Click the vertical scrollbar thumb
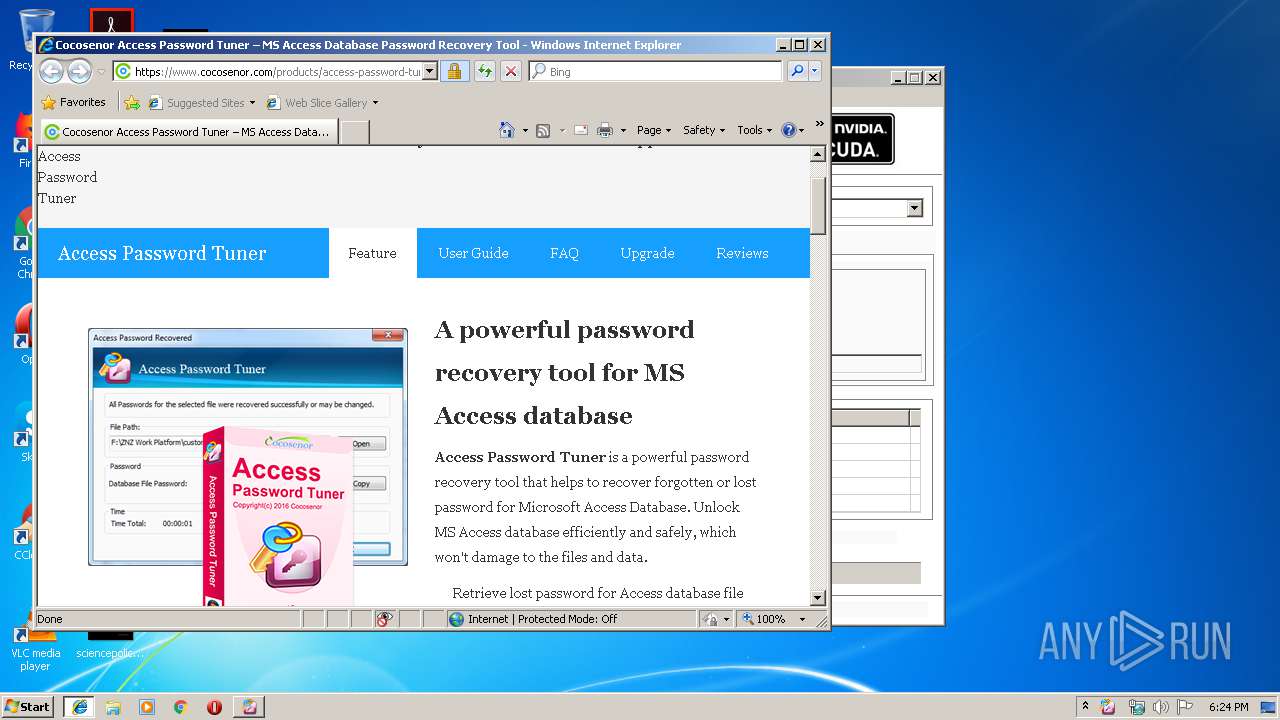Viewport: 1280px width, 720px height. pos(817,206)
